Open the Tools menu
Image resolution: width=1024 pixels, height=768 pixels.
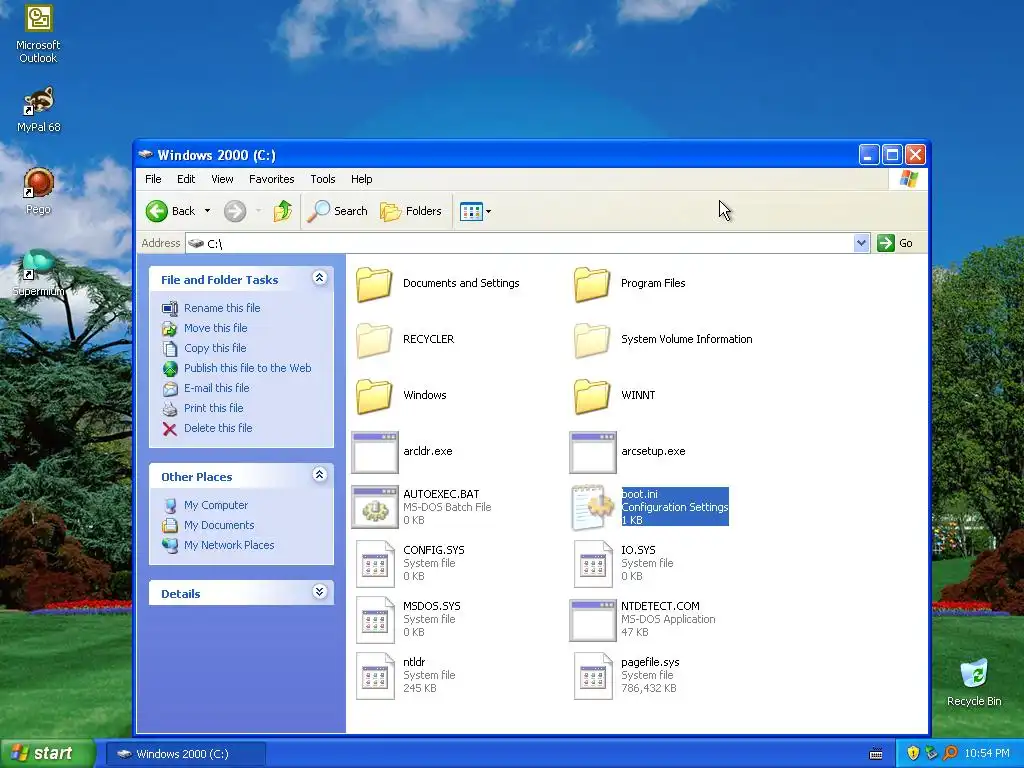coord(323,179)
